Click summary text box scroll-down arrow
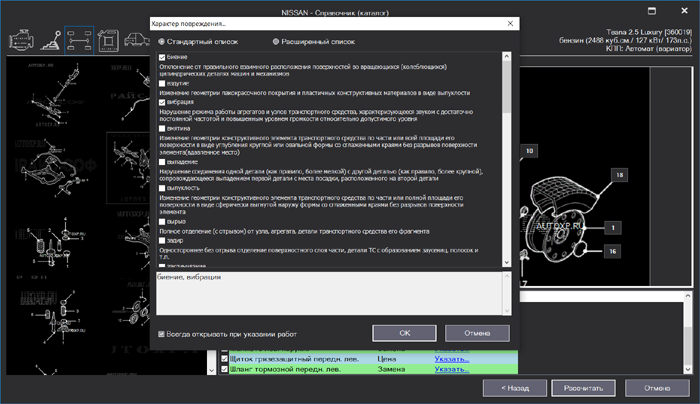Image resolution: width=700 pixels, height=404 pixels. (507, 311)
